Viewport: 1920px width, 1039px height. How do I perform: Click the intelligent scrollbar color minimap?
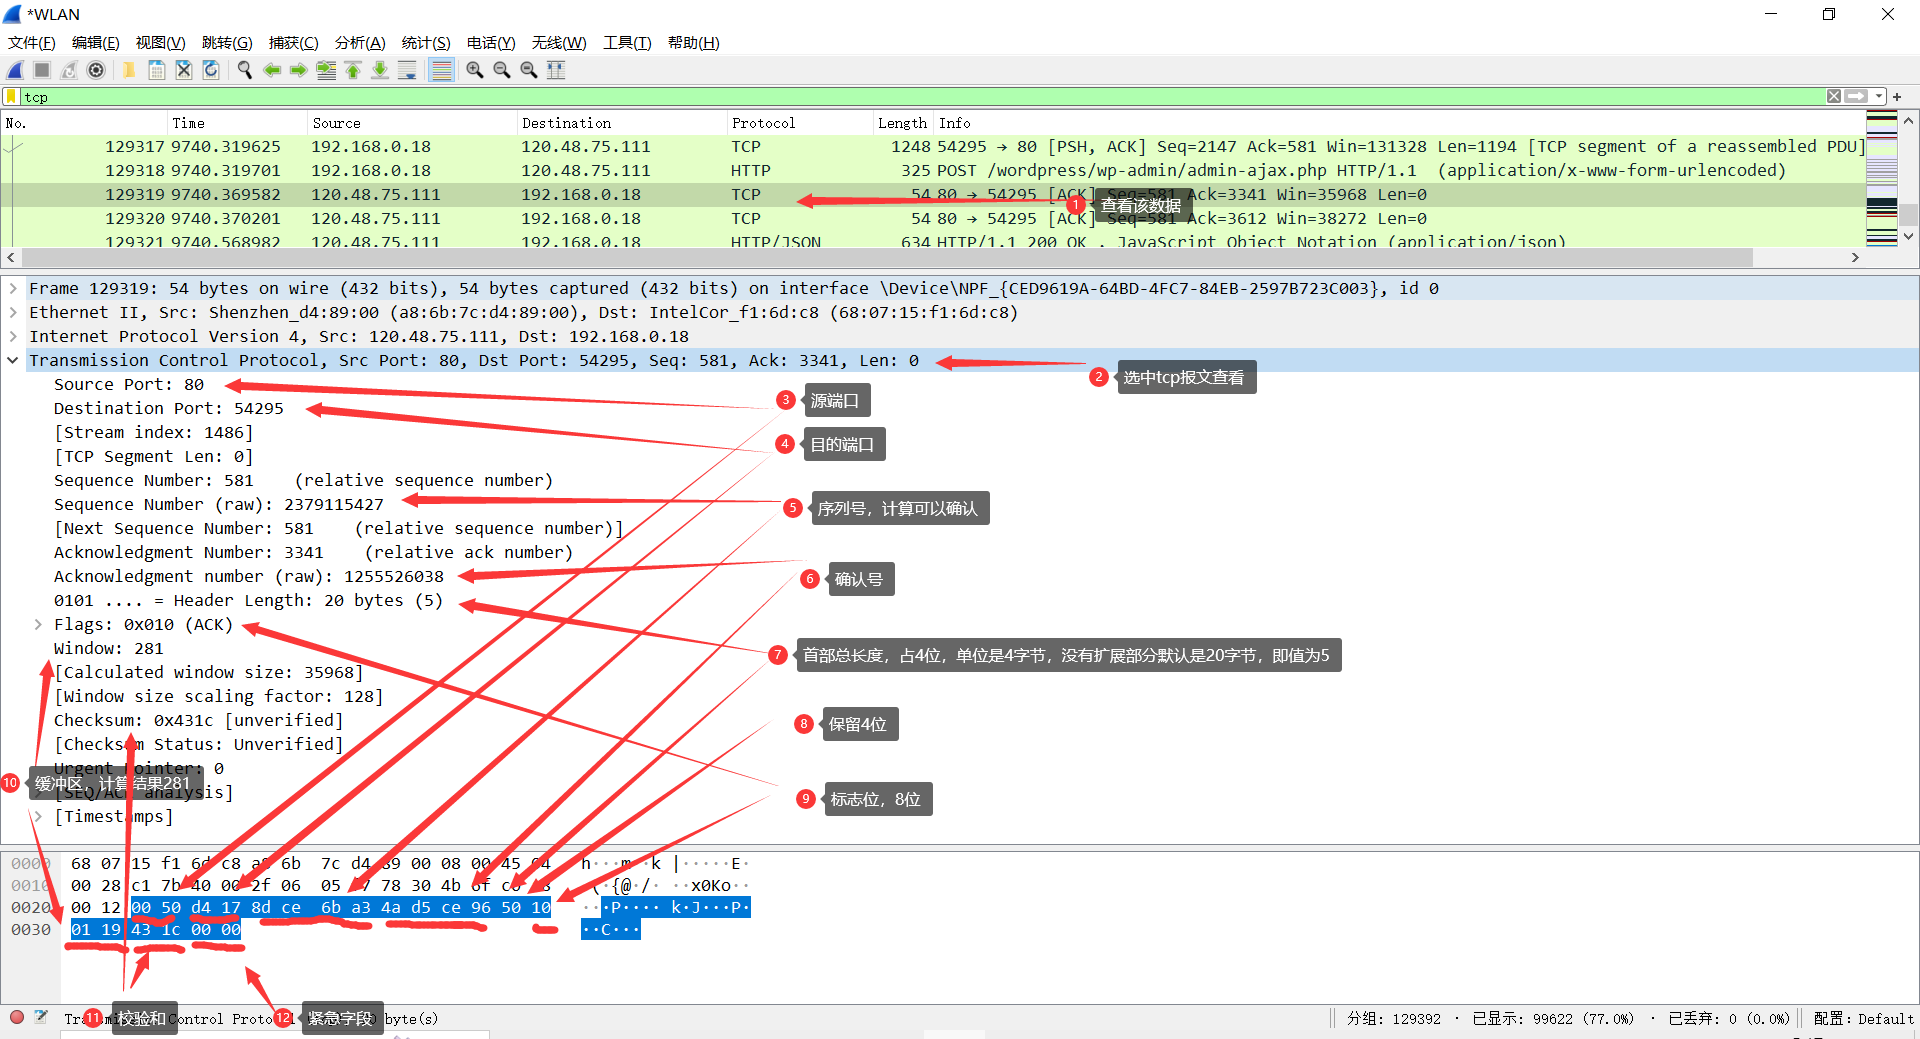1882,179
